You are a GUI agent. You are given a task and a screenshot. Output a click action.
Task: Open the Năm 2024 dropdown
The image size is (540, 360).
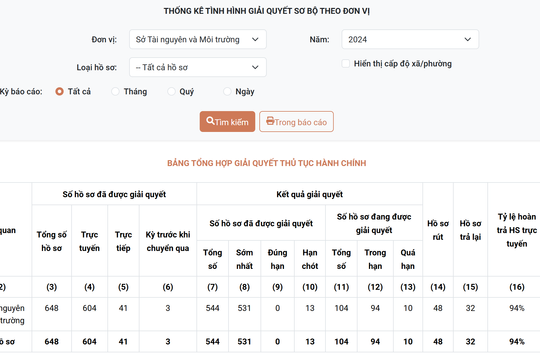click(x=410, y=39)
